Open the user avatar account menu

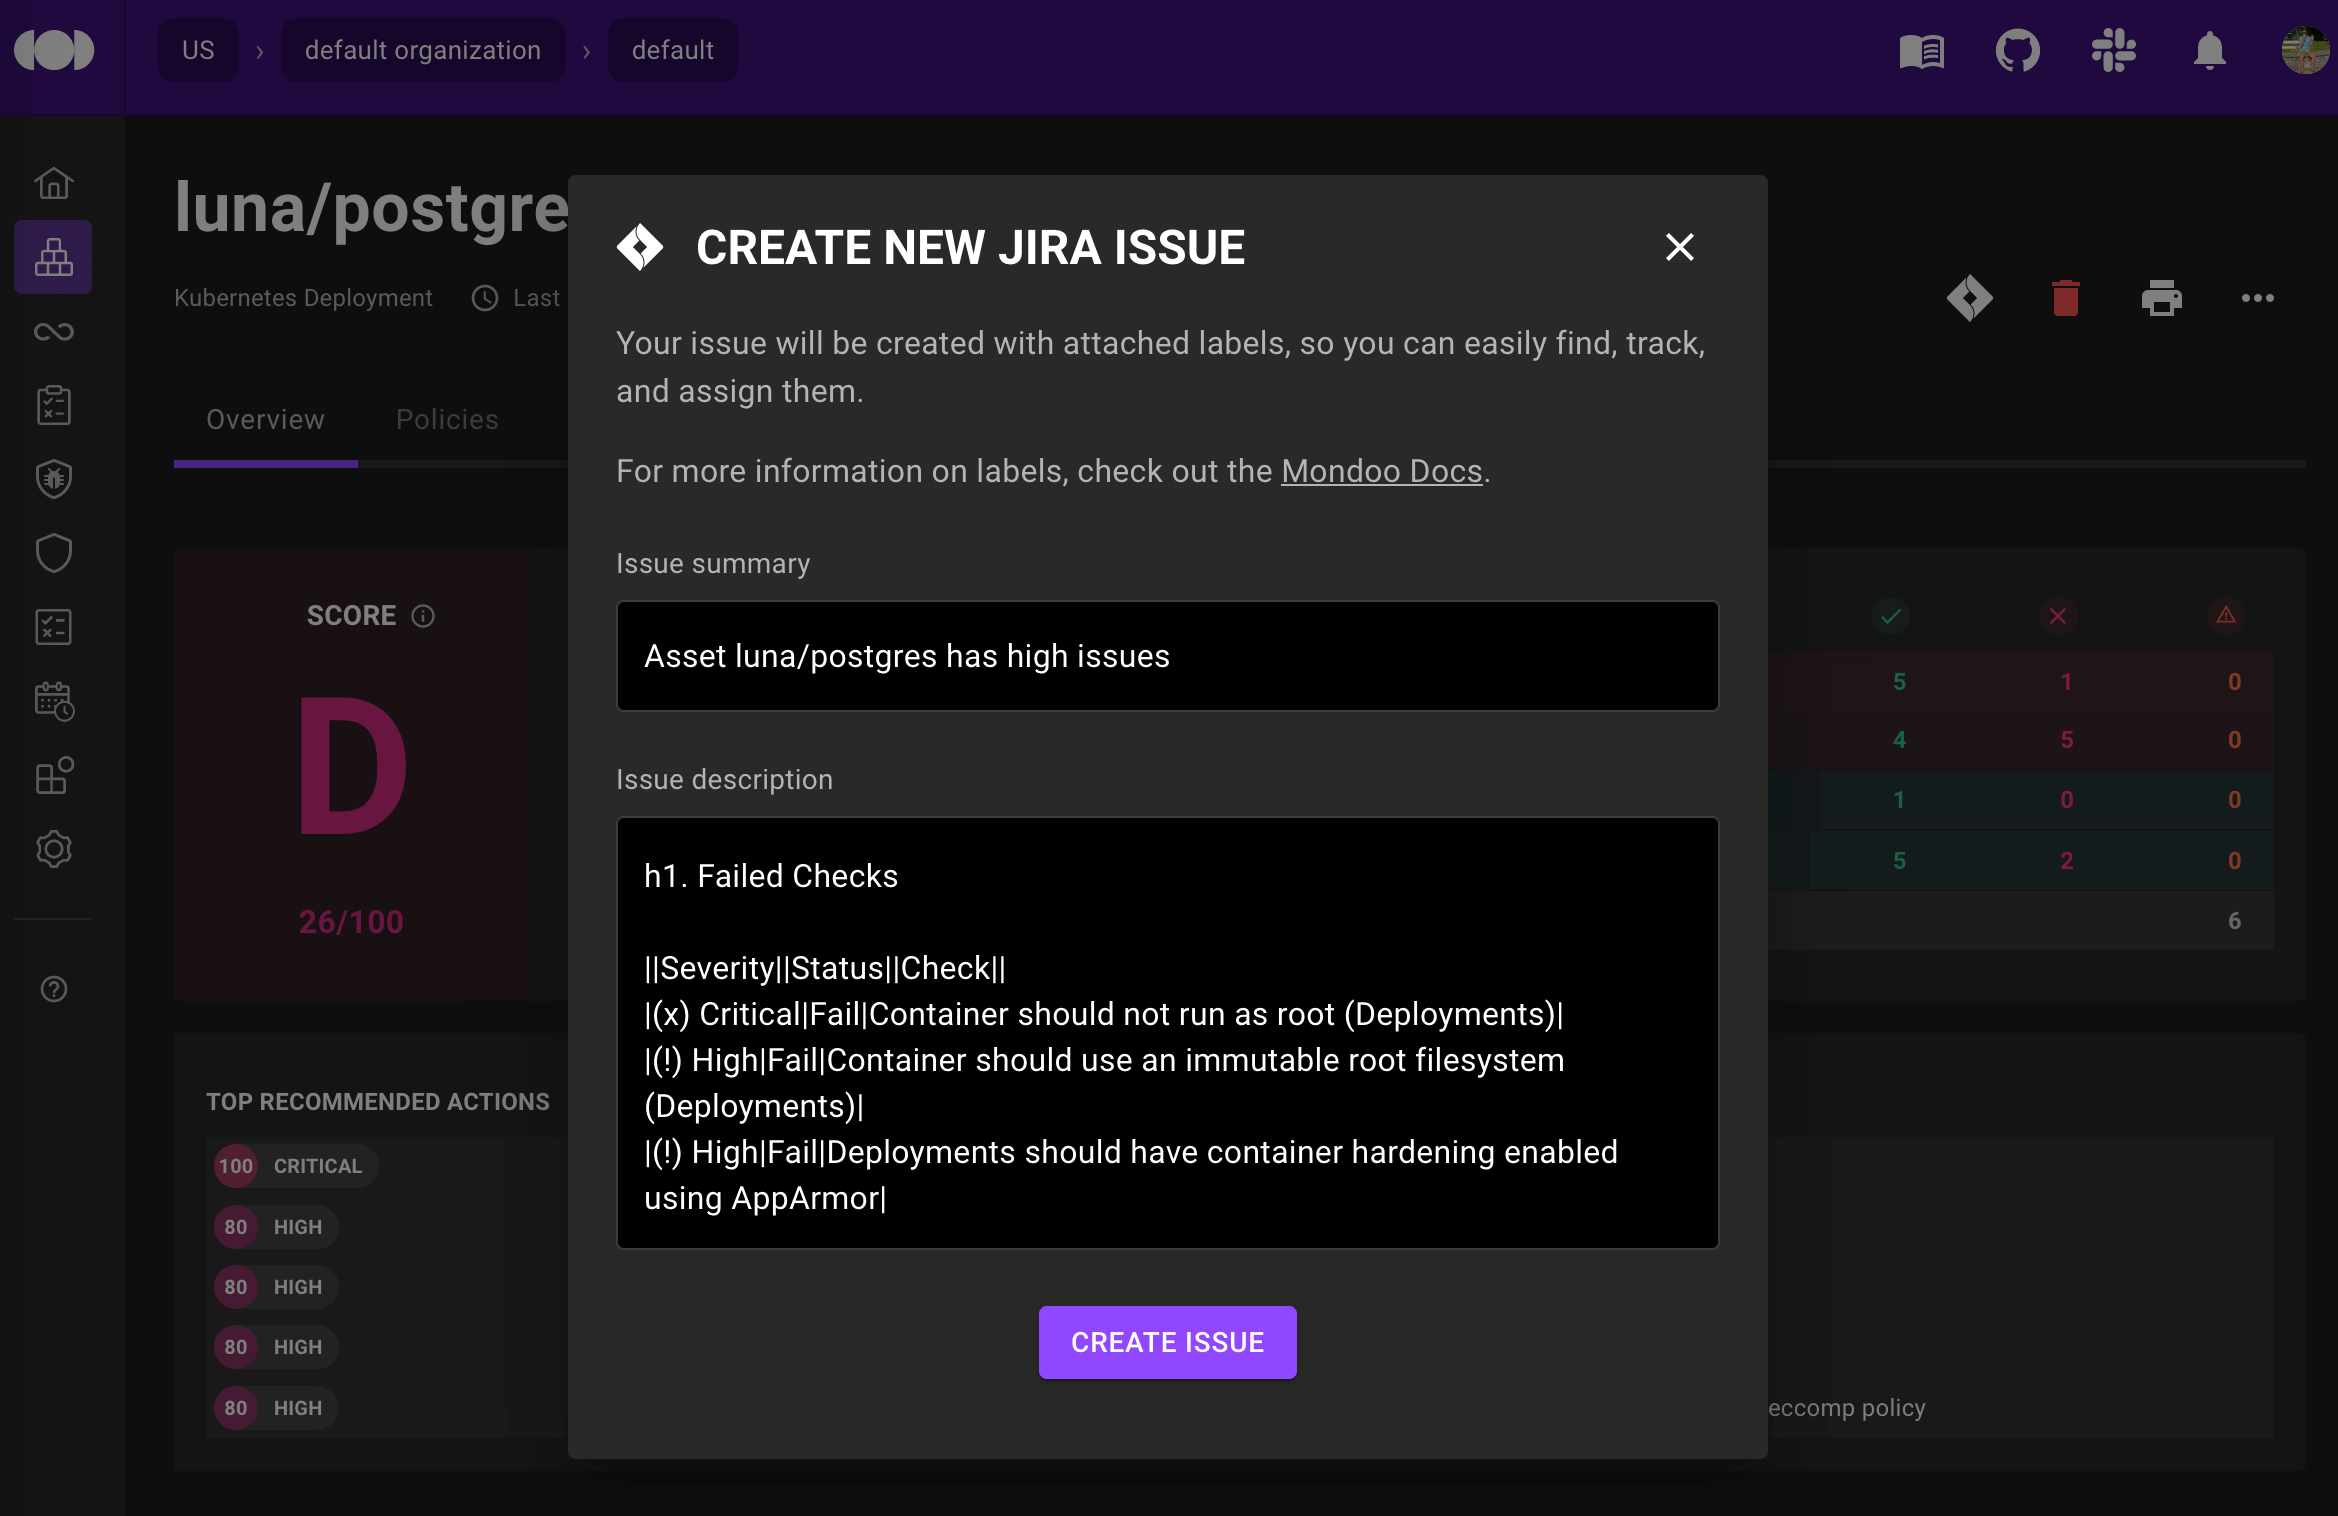(x=2306, y=50)
